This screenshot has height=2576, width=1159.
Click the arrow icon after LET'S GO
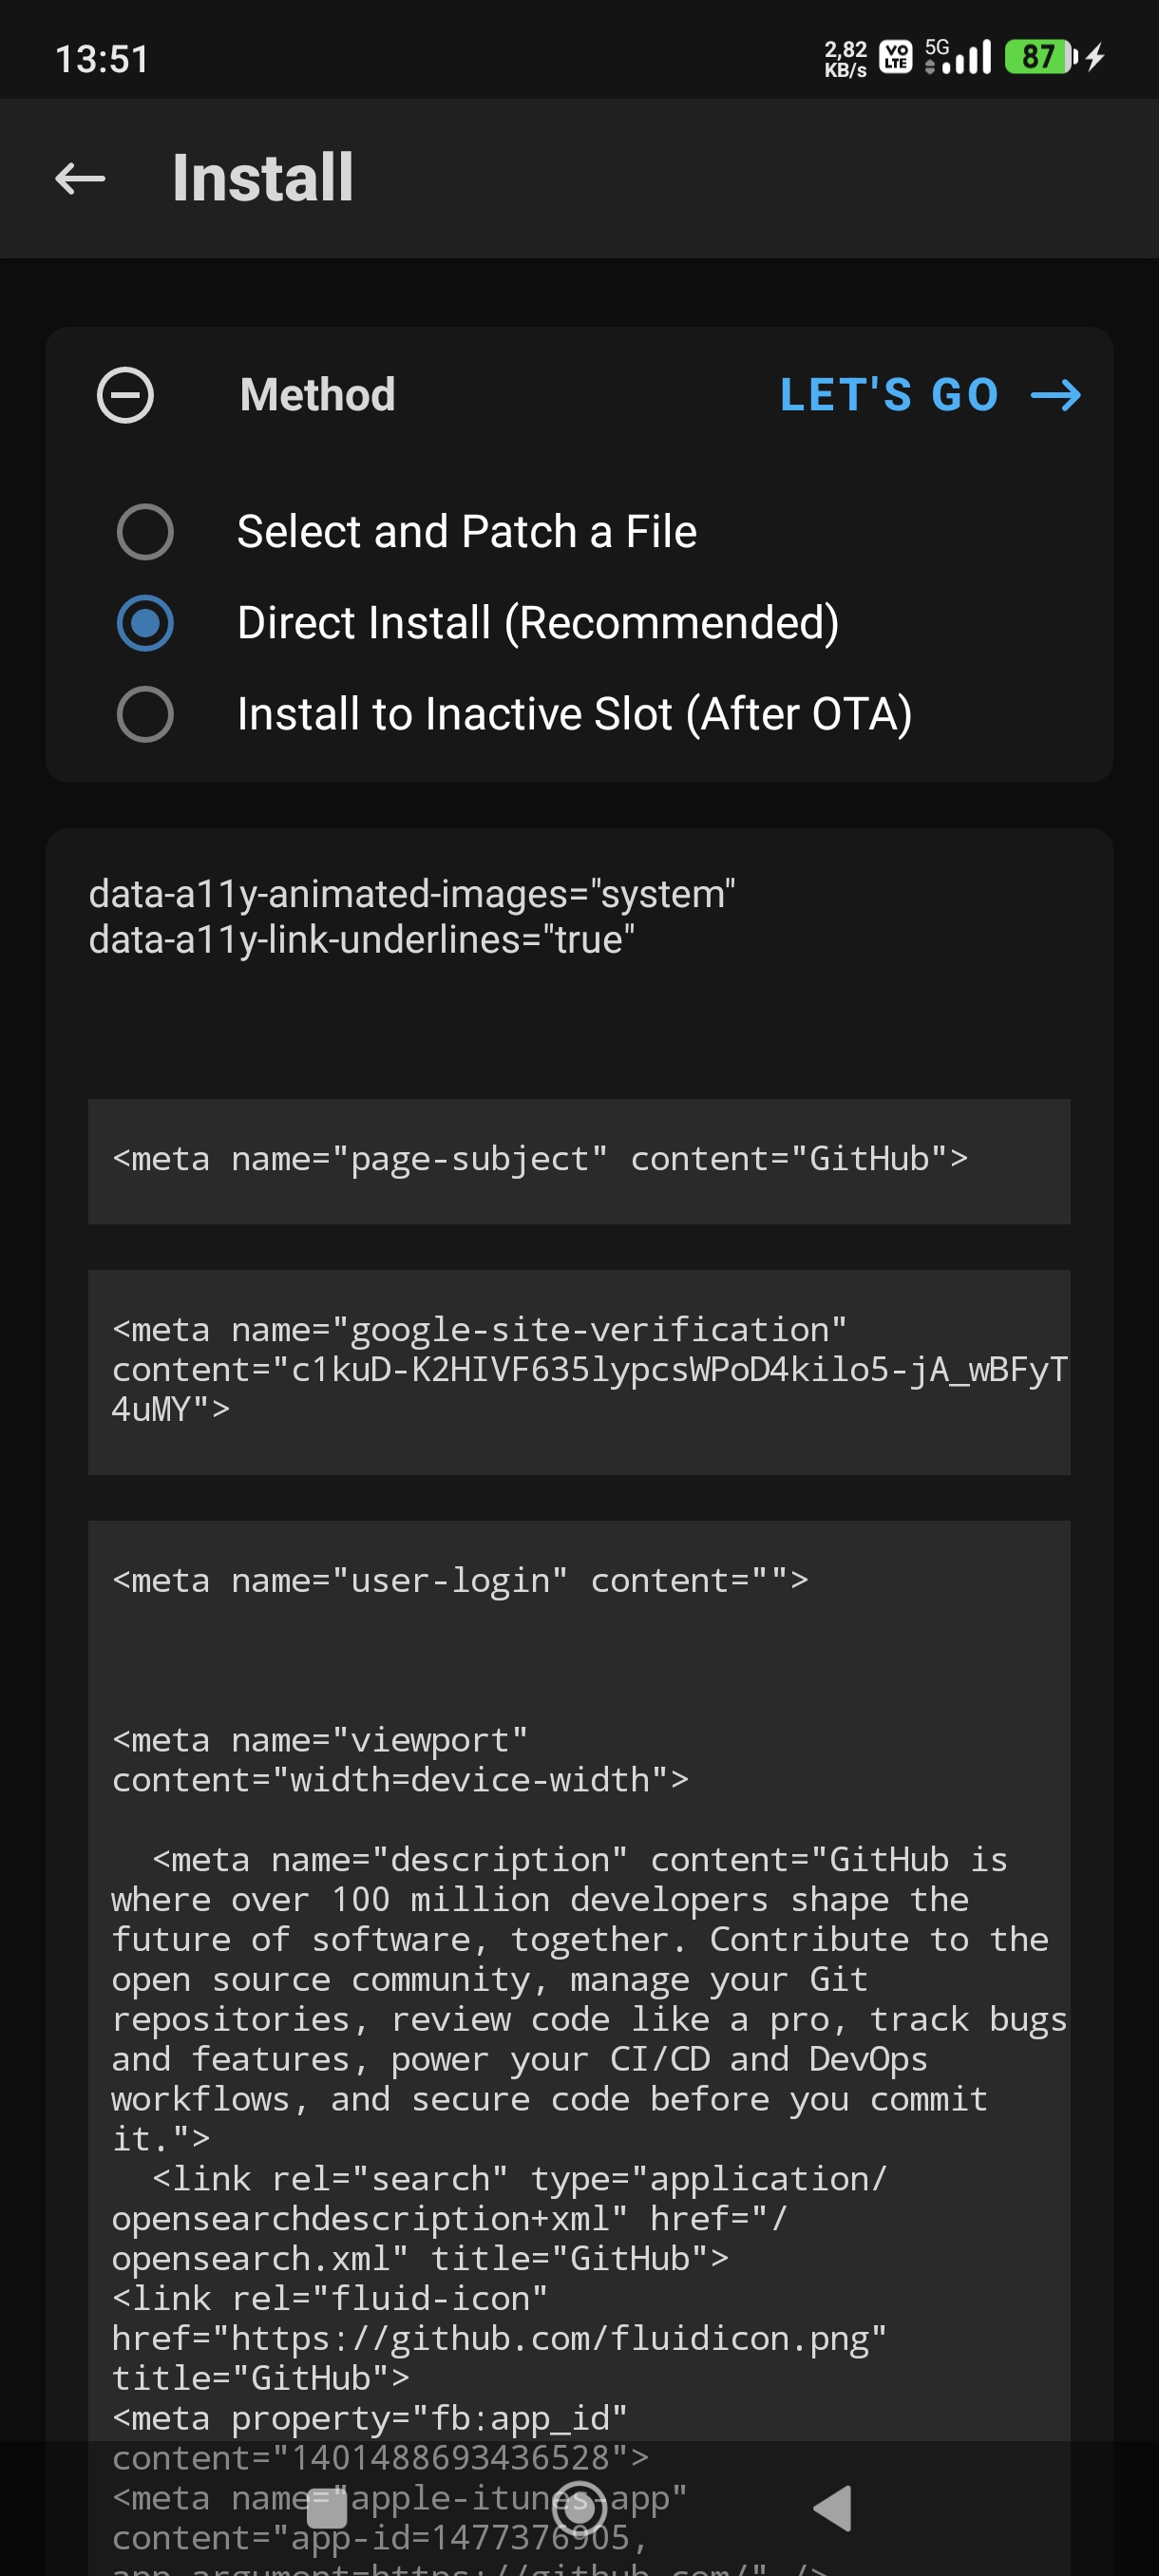[1056, 395]
